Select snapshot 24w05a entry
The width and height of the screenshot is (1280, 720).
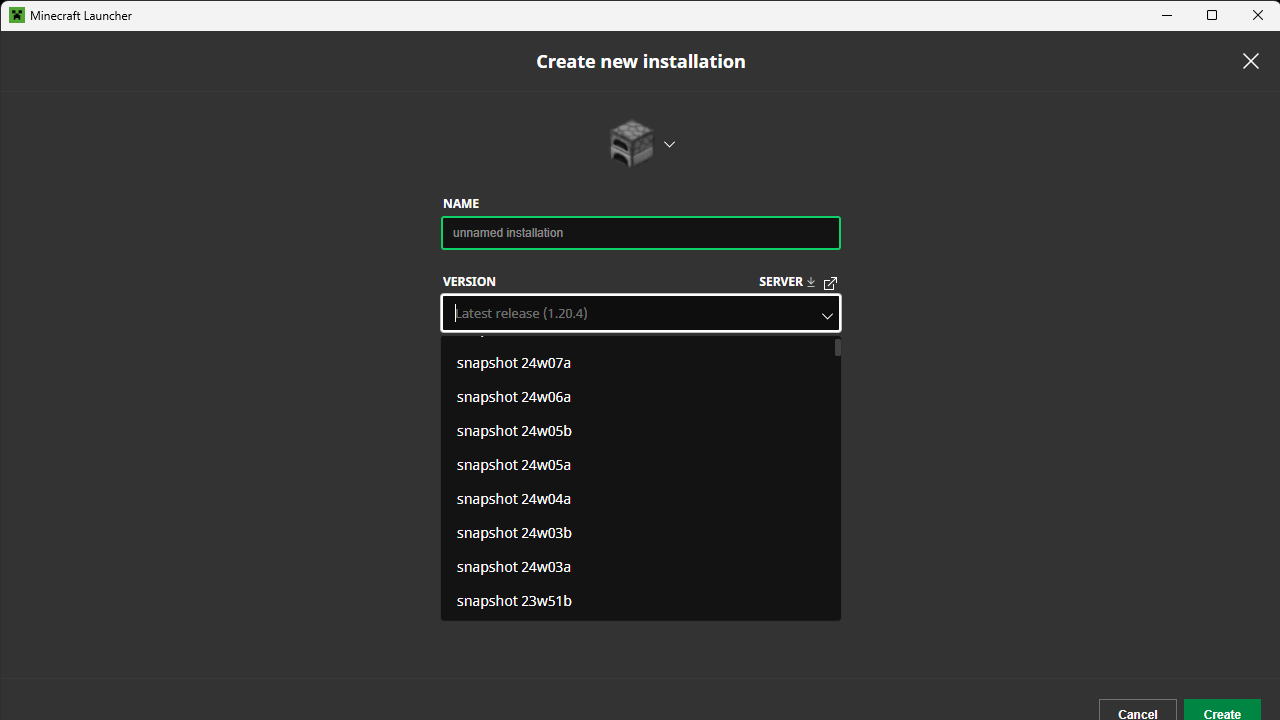click(641, 465)
